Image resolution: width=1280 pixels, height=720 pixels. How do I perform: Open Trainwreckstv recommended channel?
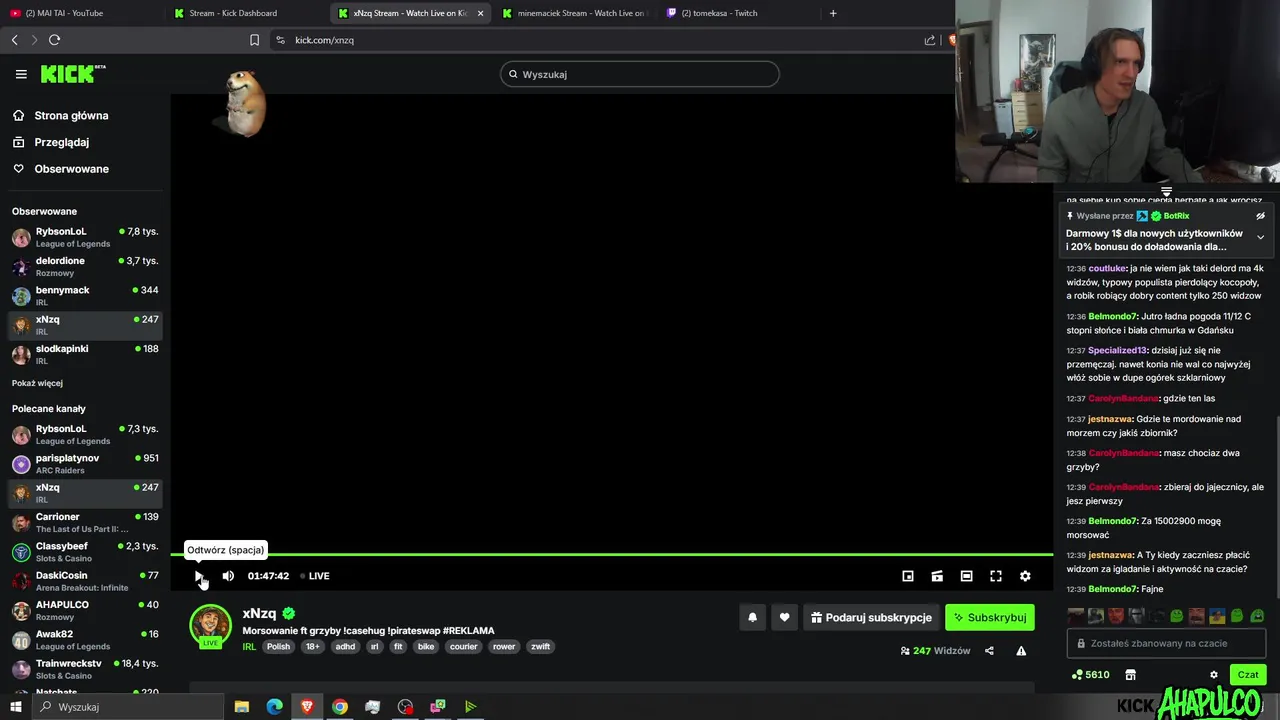click(85, 669)
